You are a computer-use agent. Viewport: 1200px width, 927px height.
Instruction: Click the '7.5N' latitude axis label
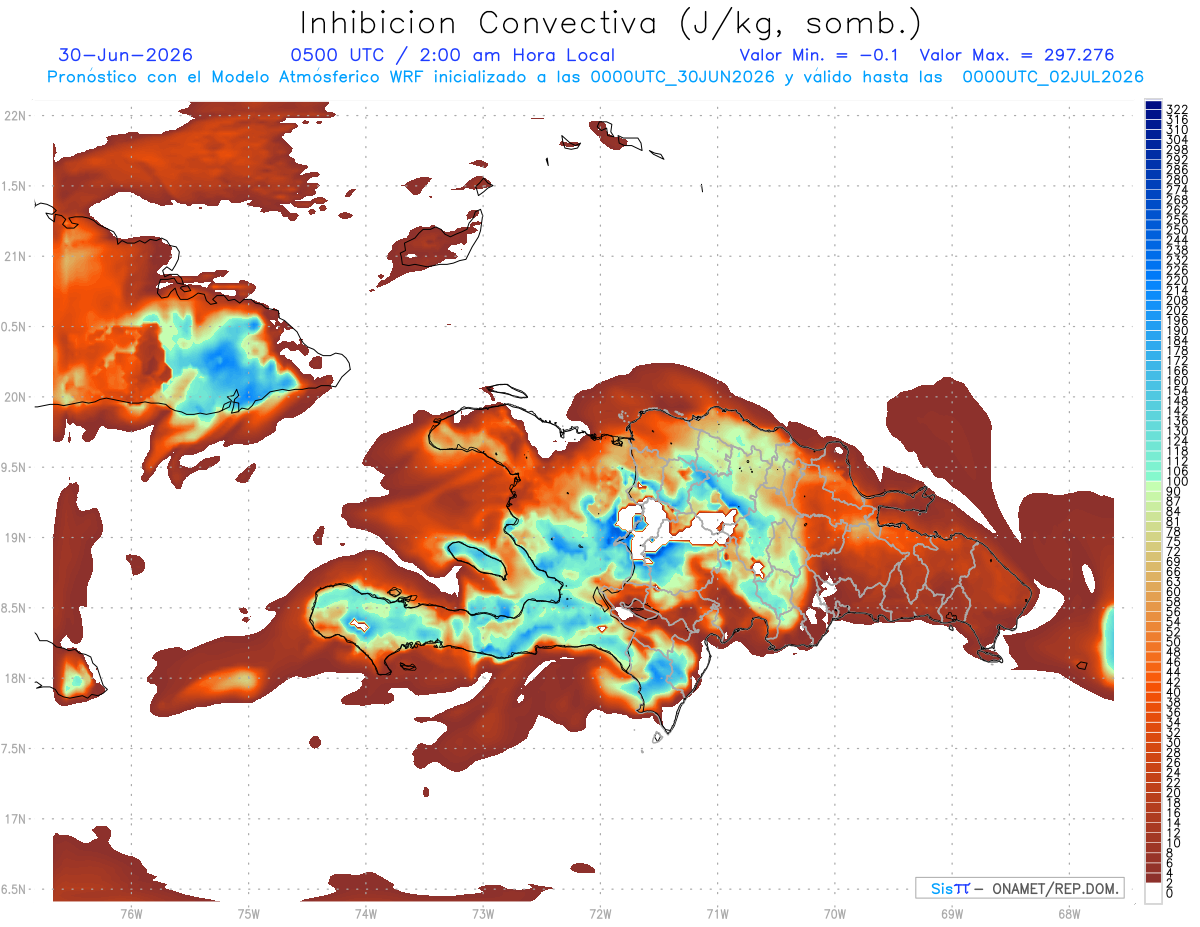click(x=14, y=749)
